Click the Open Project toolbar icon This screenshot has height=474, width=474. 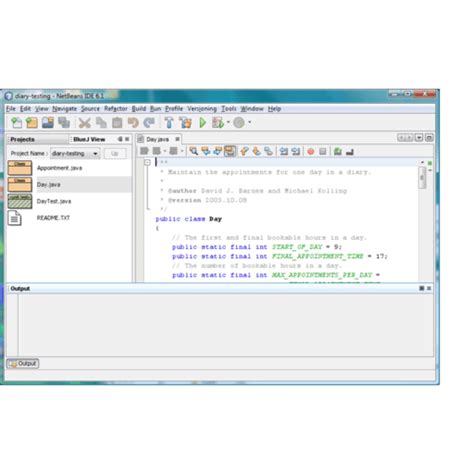click(x=48, y=123)
